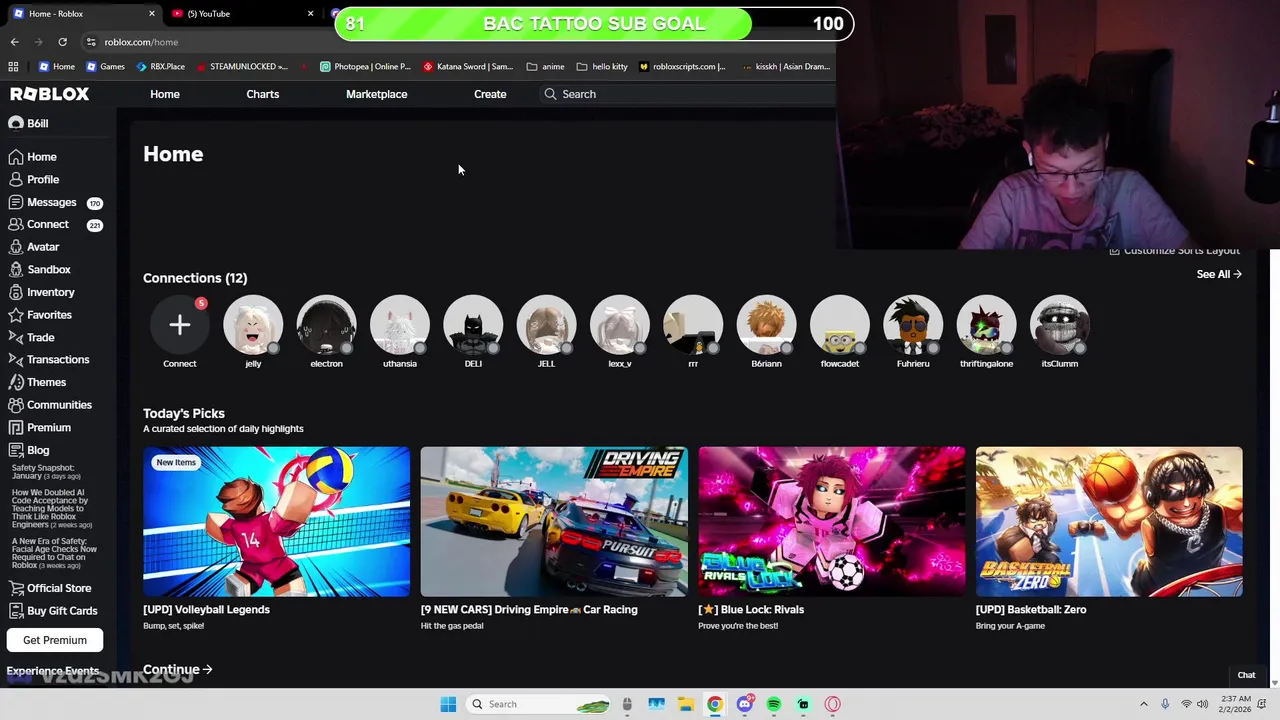Image resolution: width=1280 pixels, height=720 pixels.
Task: Click the browser reload button
Action: point(62,42)
